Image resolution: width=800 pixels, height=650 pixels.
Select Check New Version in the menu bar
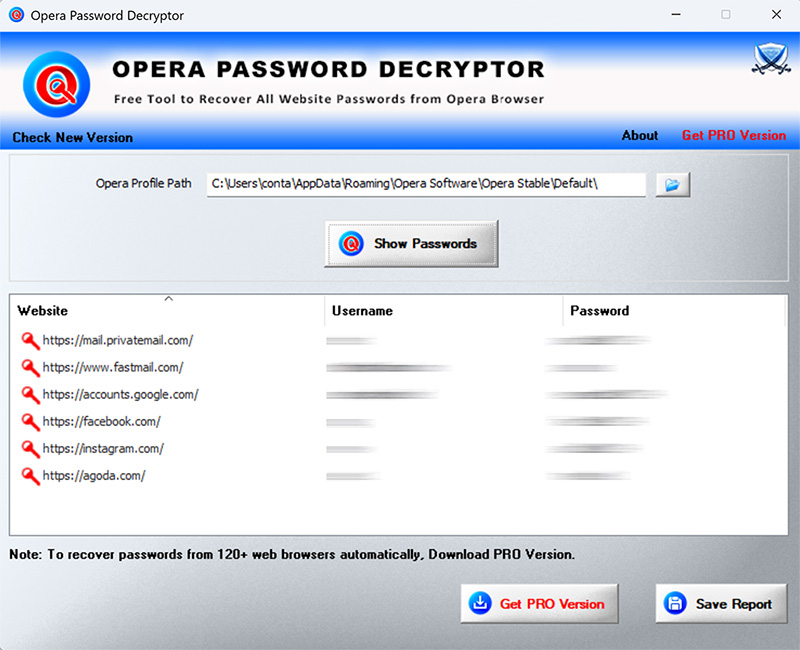pyautogui.click(x=71, y=138)
